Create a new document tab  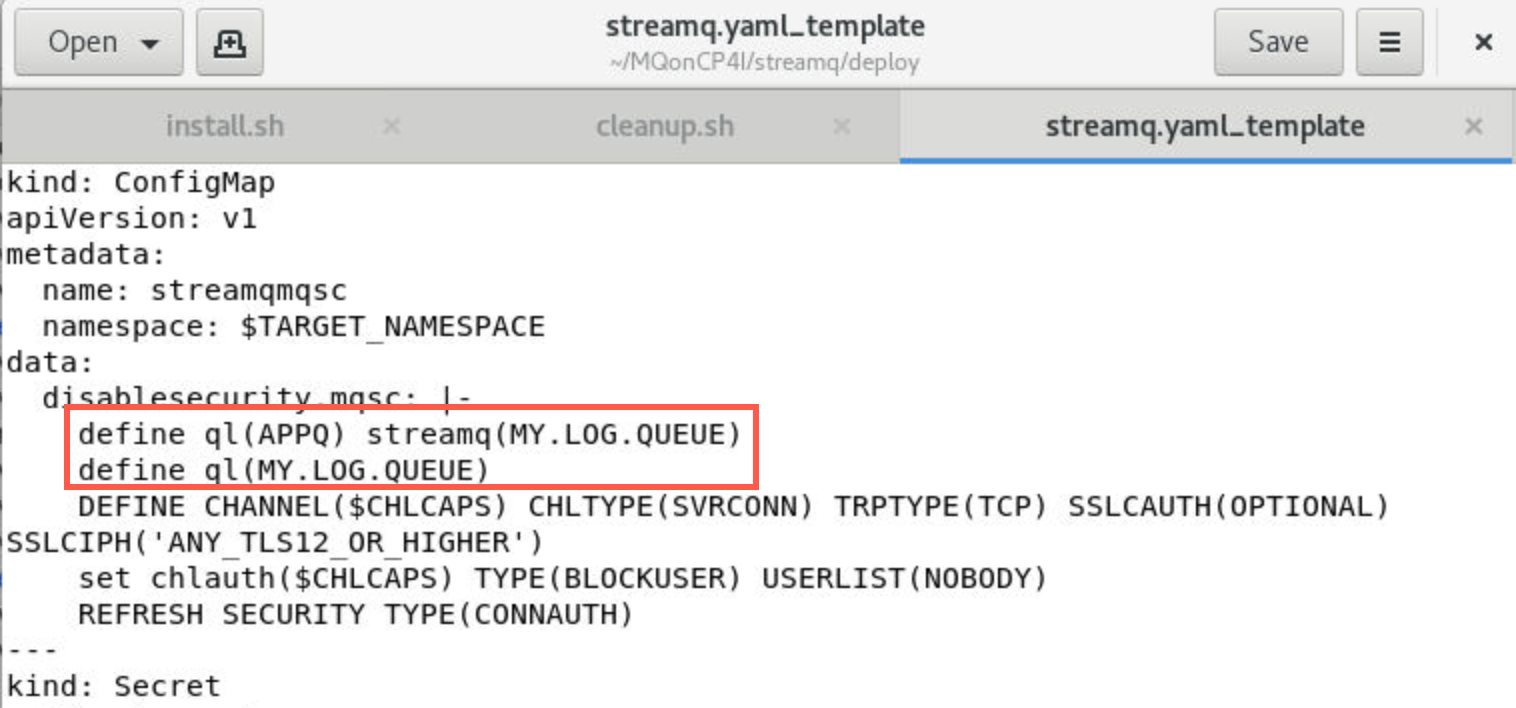pyautogui.click(x=230, y=43)
